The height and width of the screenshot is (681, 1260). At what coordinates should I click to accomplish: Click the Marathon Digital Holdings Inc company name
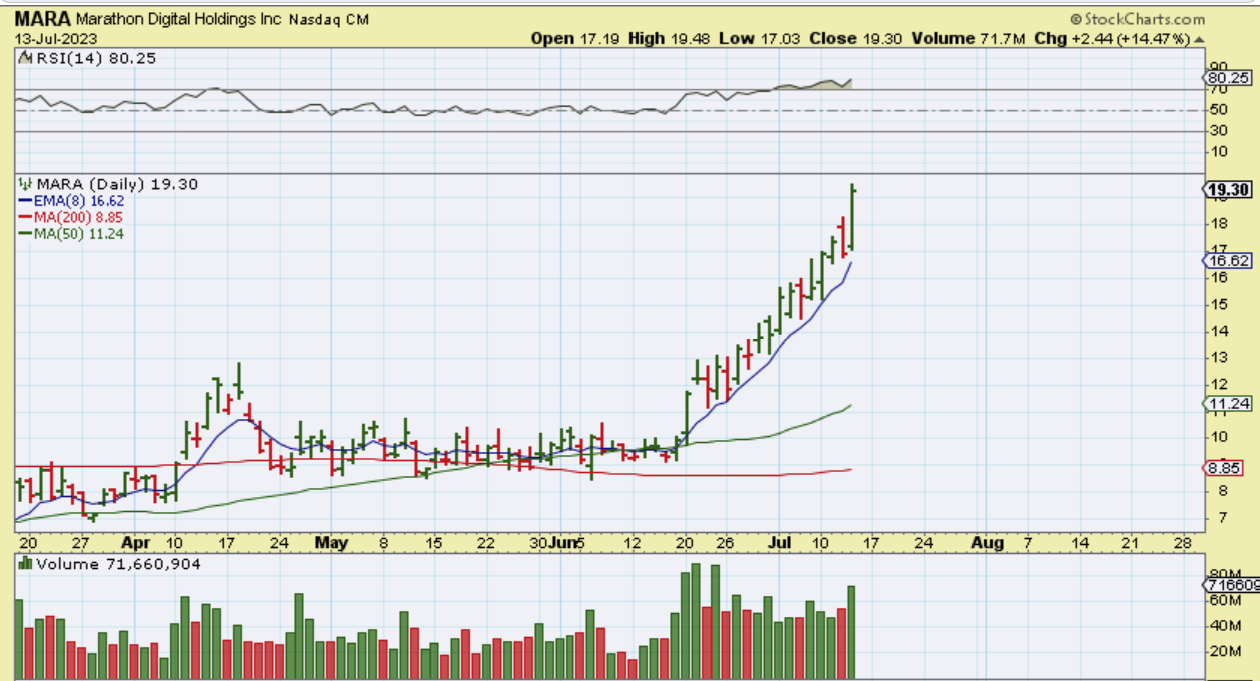click(x=179, y=19)
